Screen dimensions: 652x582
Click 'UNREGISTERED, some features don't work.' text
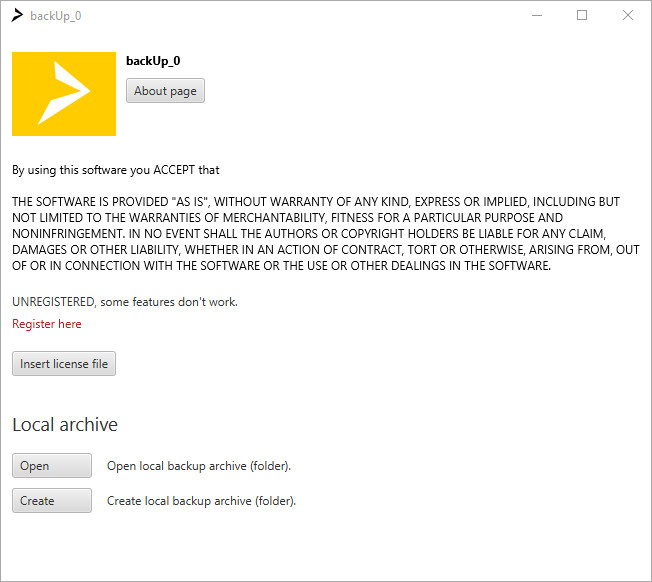coord(125,302)
